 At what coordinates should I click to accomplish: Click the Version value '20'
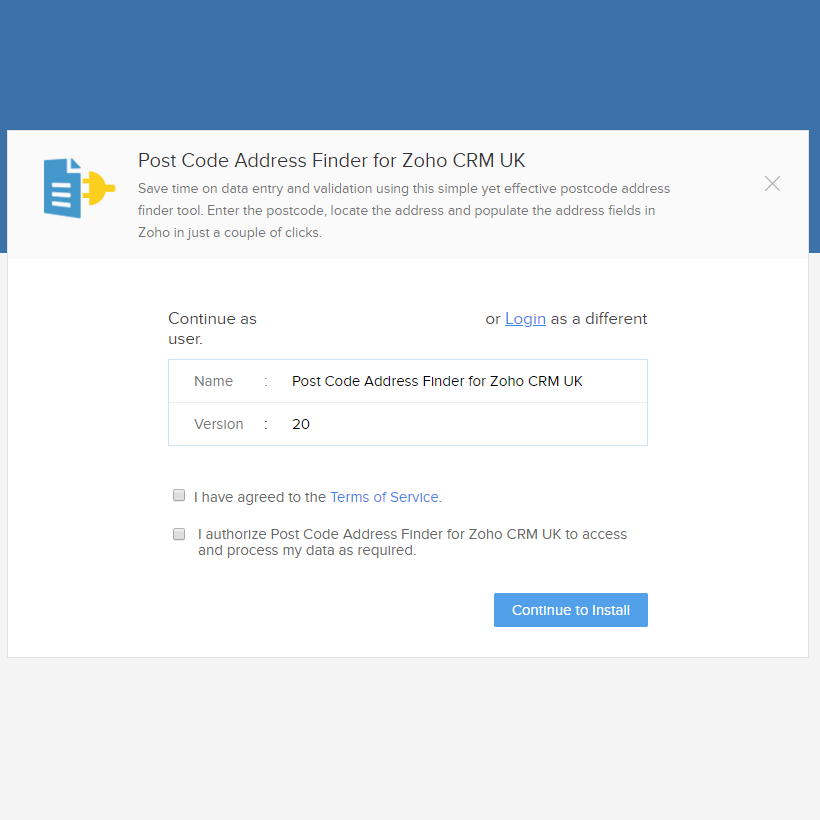pyautogui.click(x=301, y=424)
